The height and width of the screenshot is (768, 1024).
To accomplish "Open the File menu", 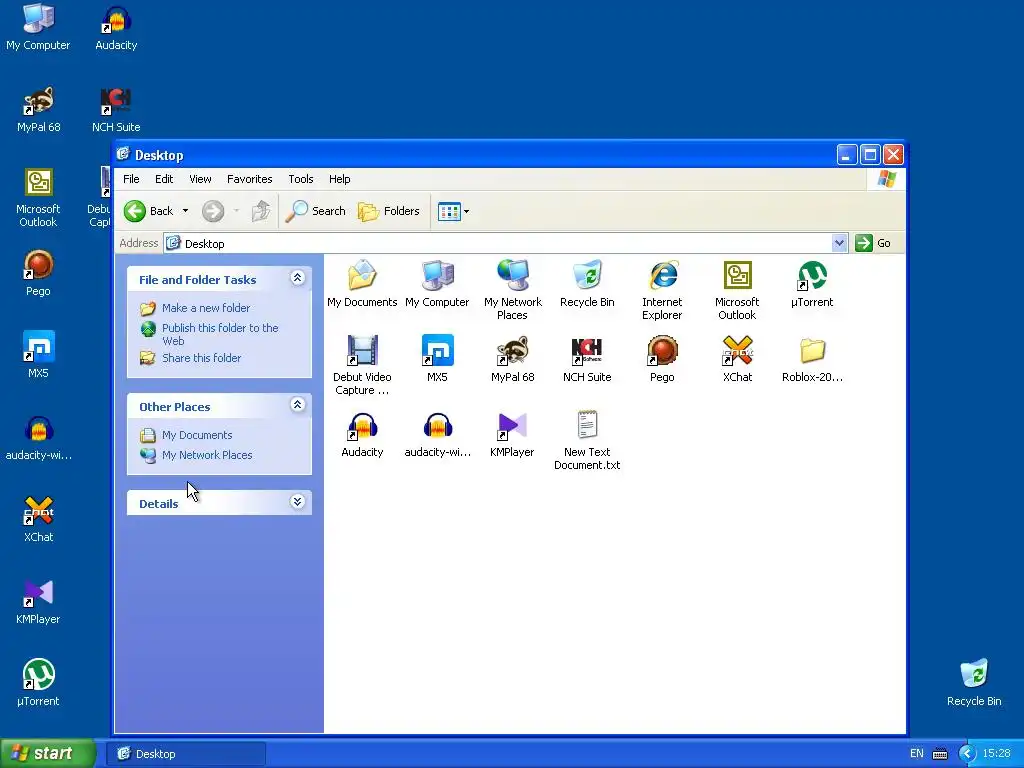I will (131, 179).
